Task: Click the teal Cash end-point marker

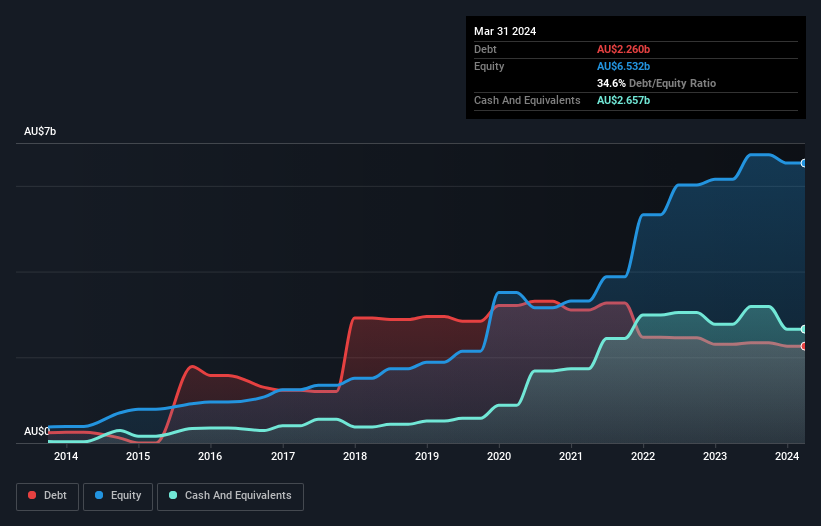Action: 804,329
